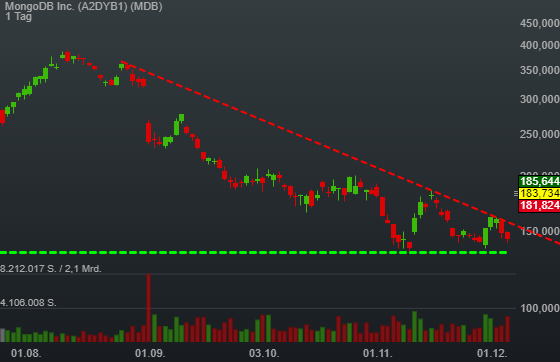Select the red 181,824 price tag

[539, 205]
